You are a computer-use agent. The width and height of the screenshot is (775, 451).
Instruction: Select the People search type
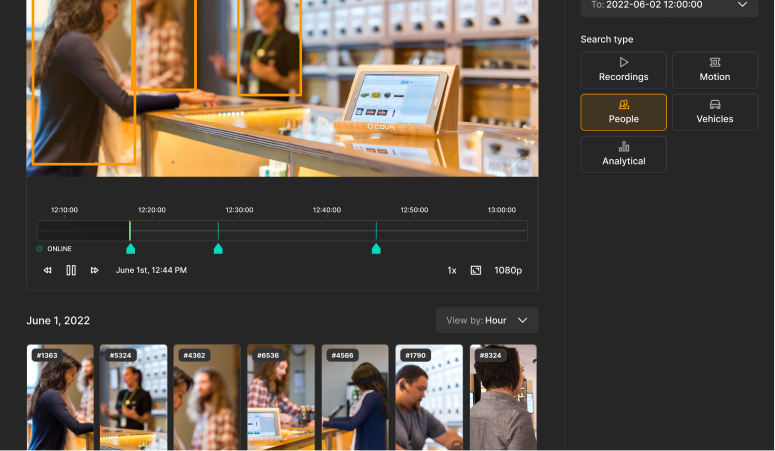point(623,112)
